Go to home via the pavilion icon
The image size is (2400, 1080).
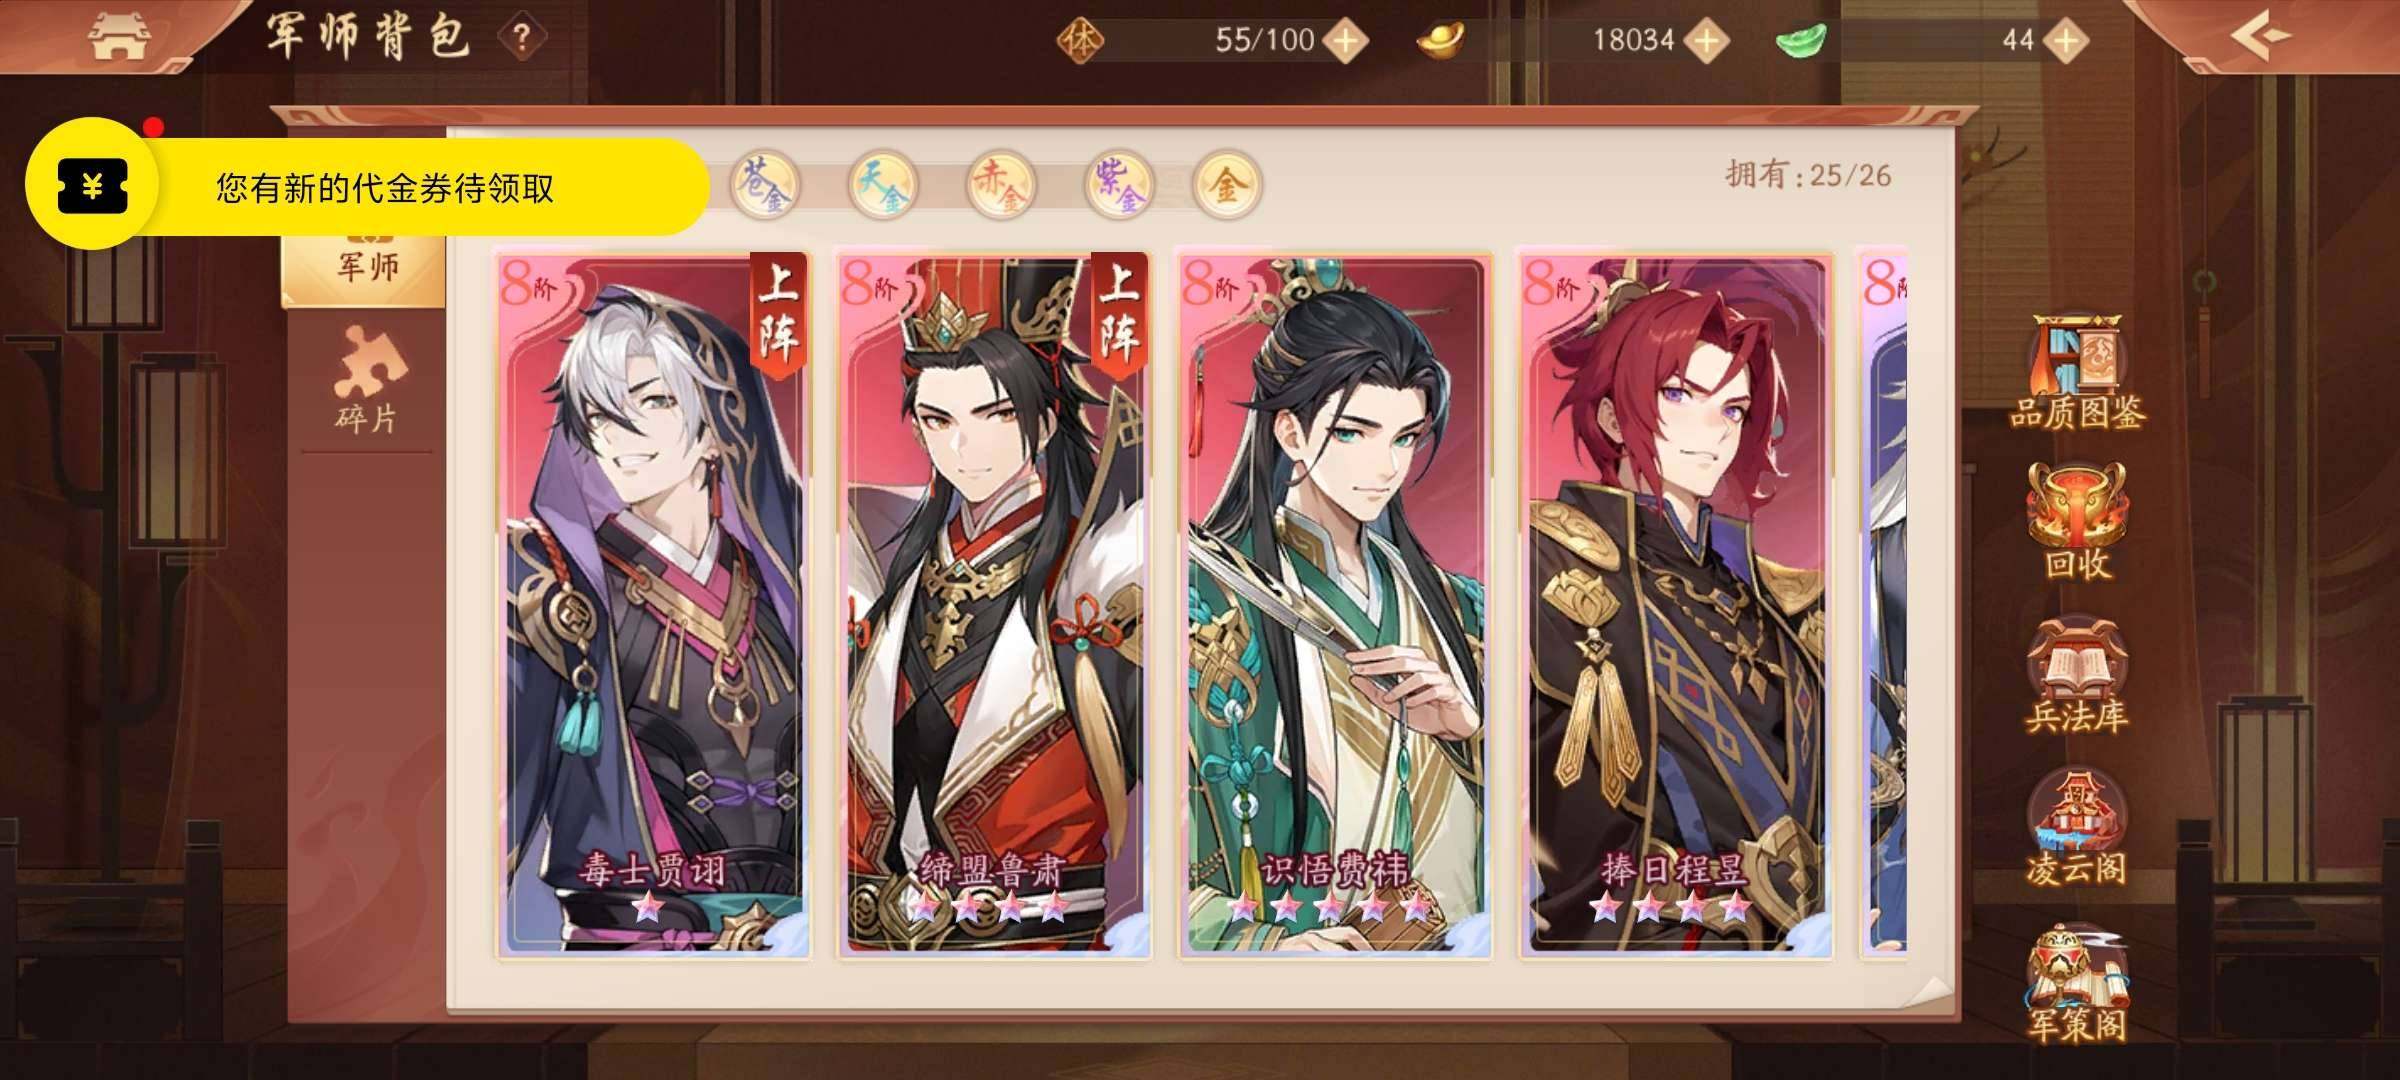[118, 38]
